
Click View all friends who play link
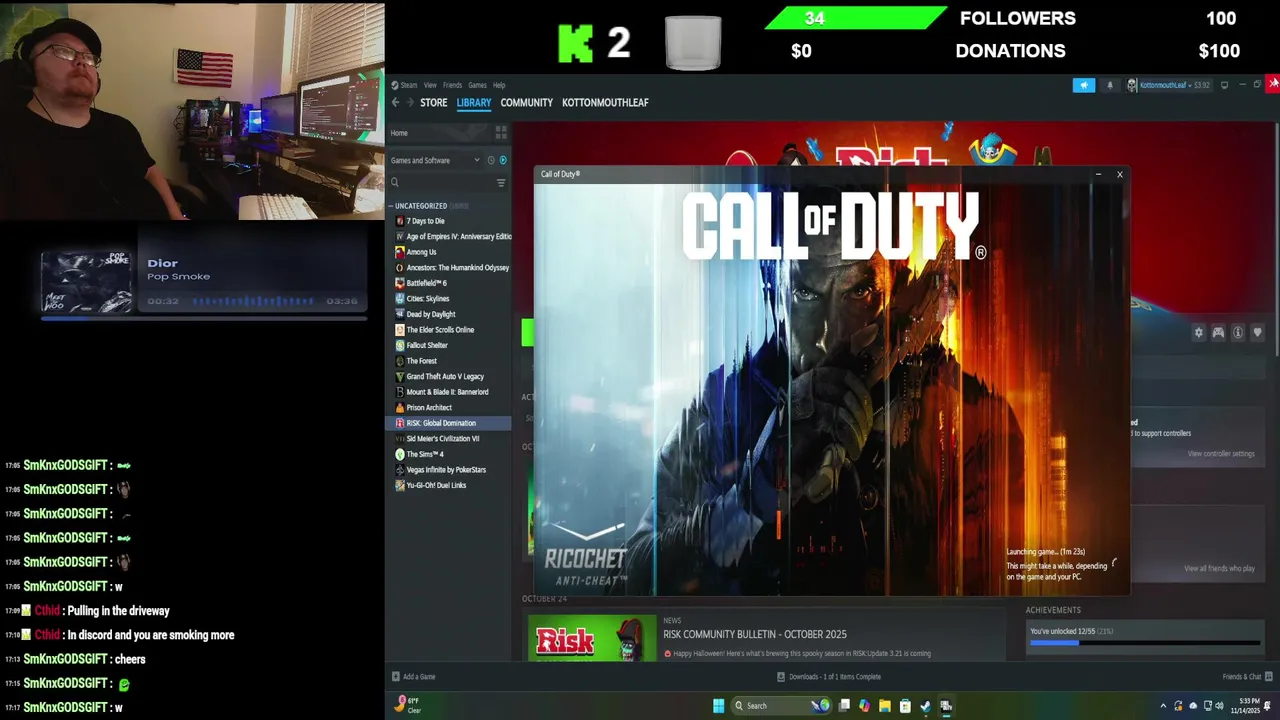coord(1220,569)
